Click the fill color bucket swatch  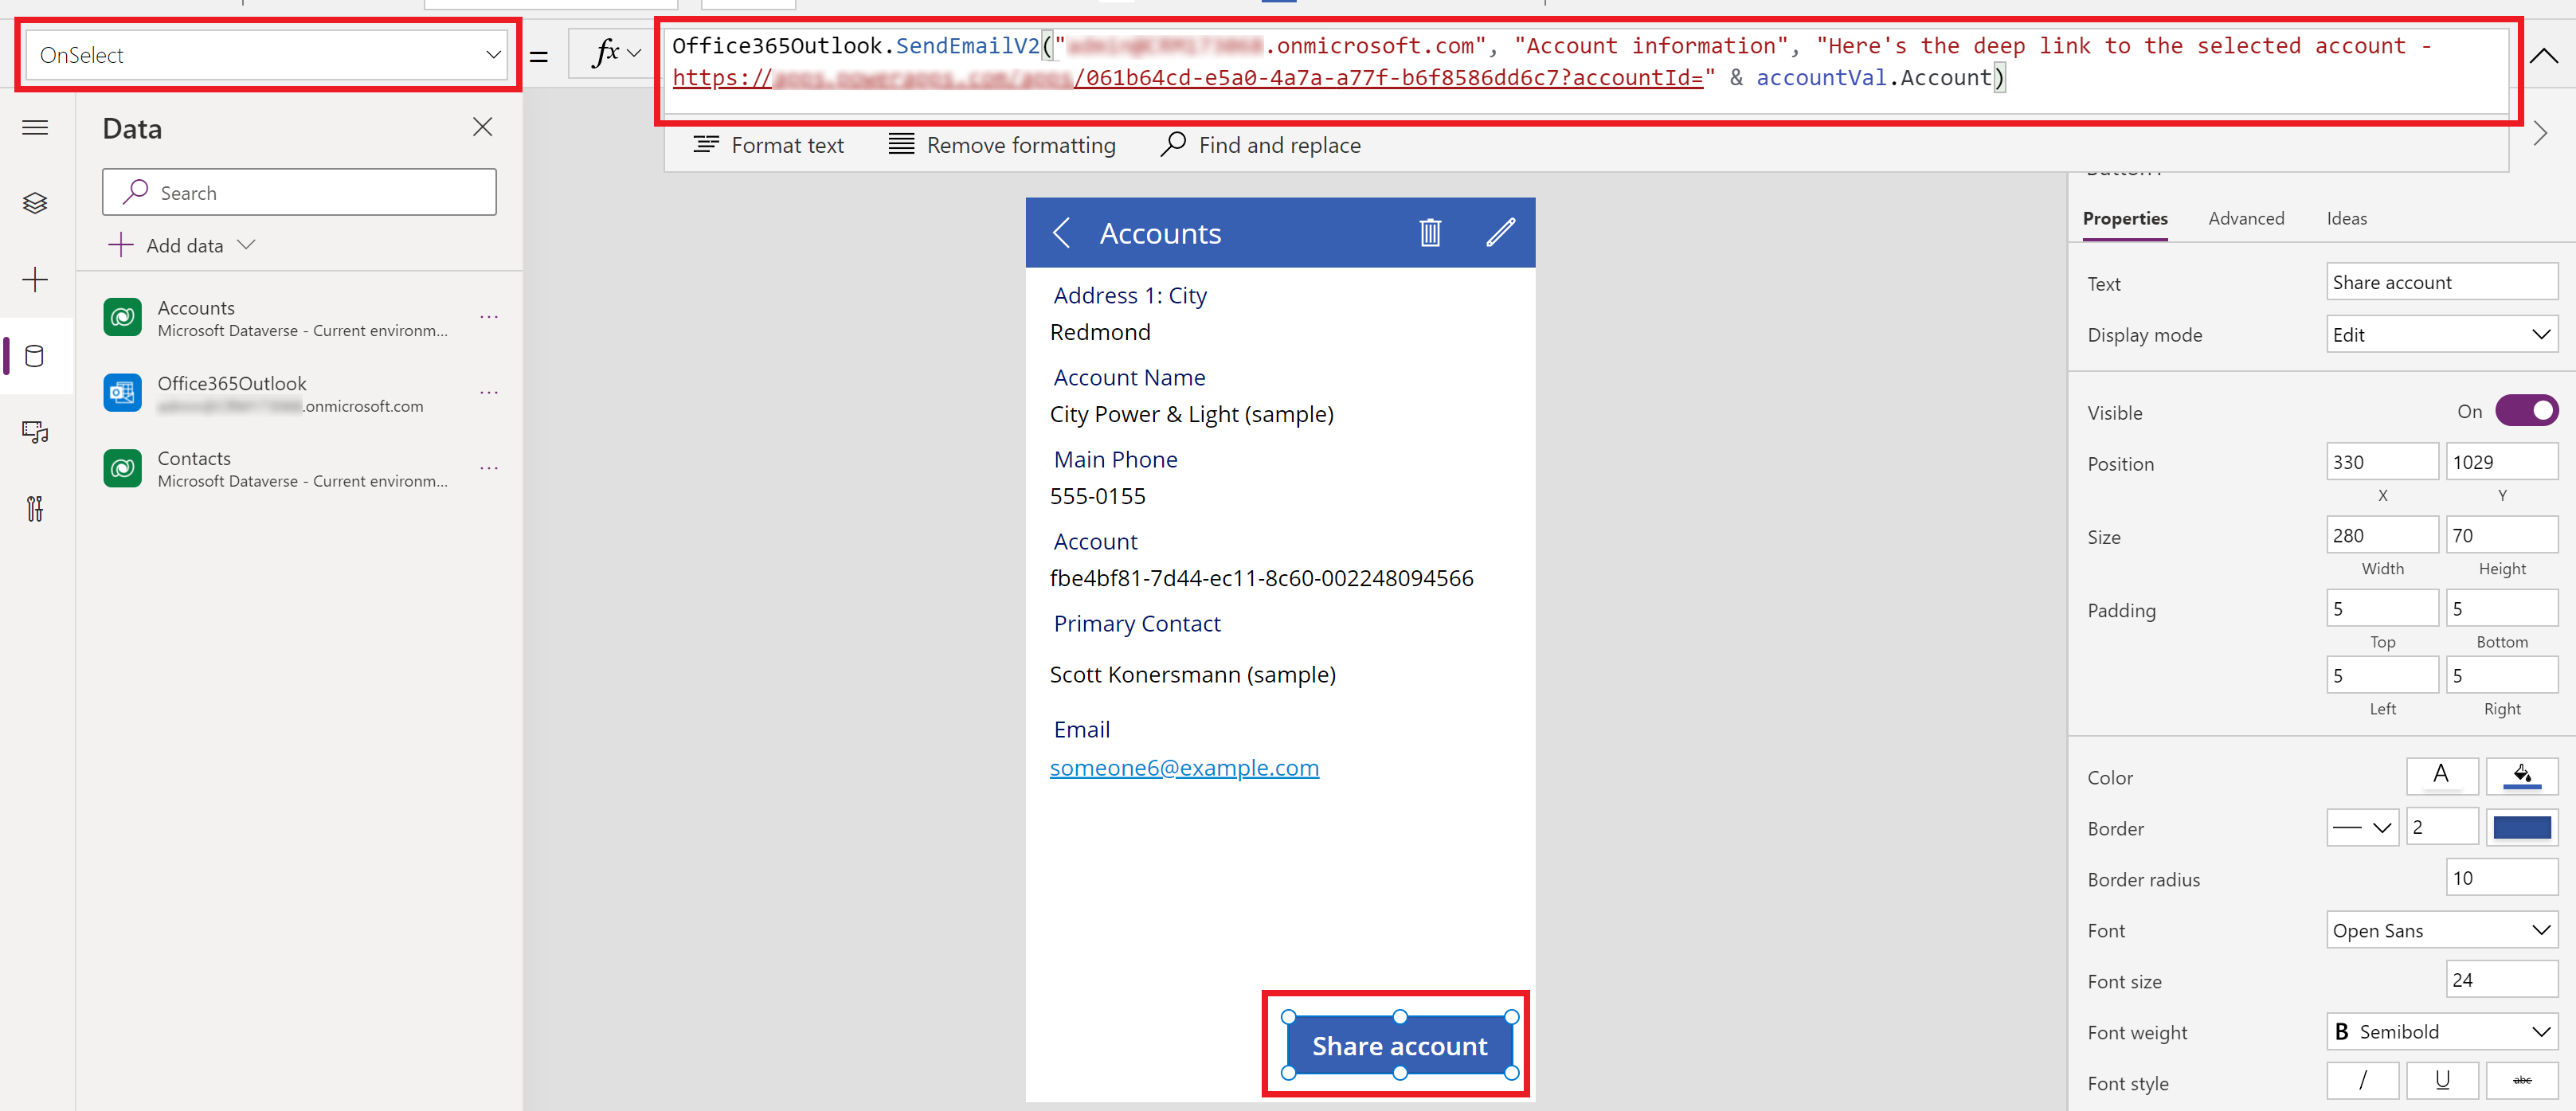(2522, 776)
